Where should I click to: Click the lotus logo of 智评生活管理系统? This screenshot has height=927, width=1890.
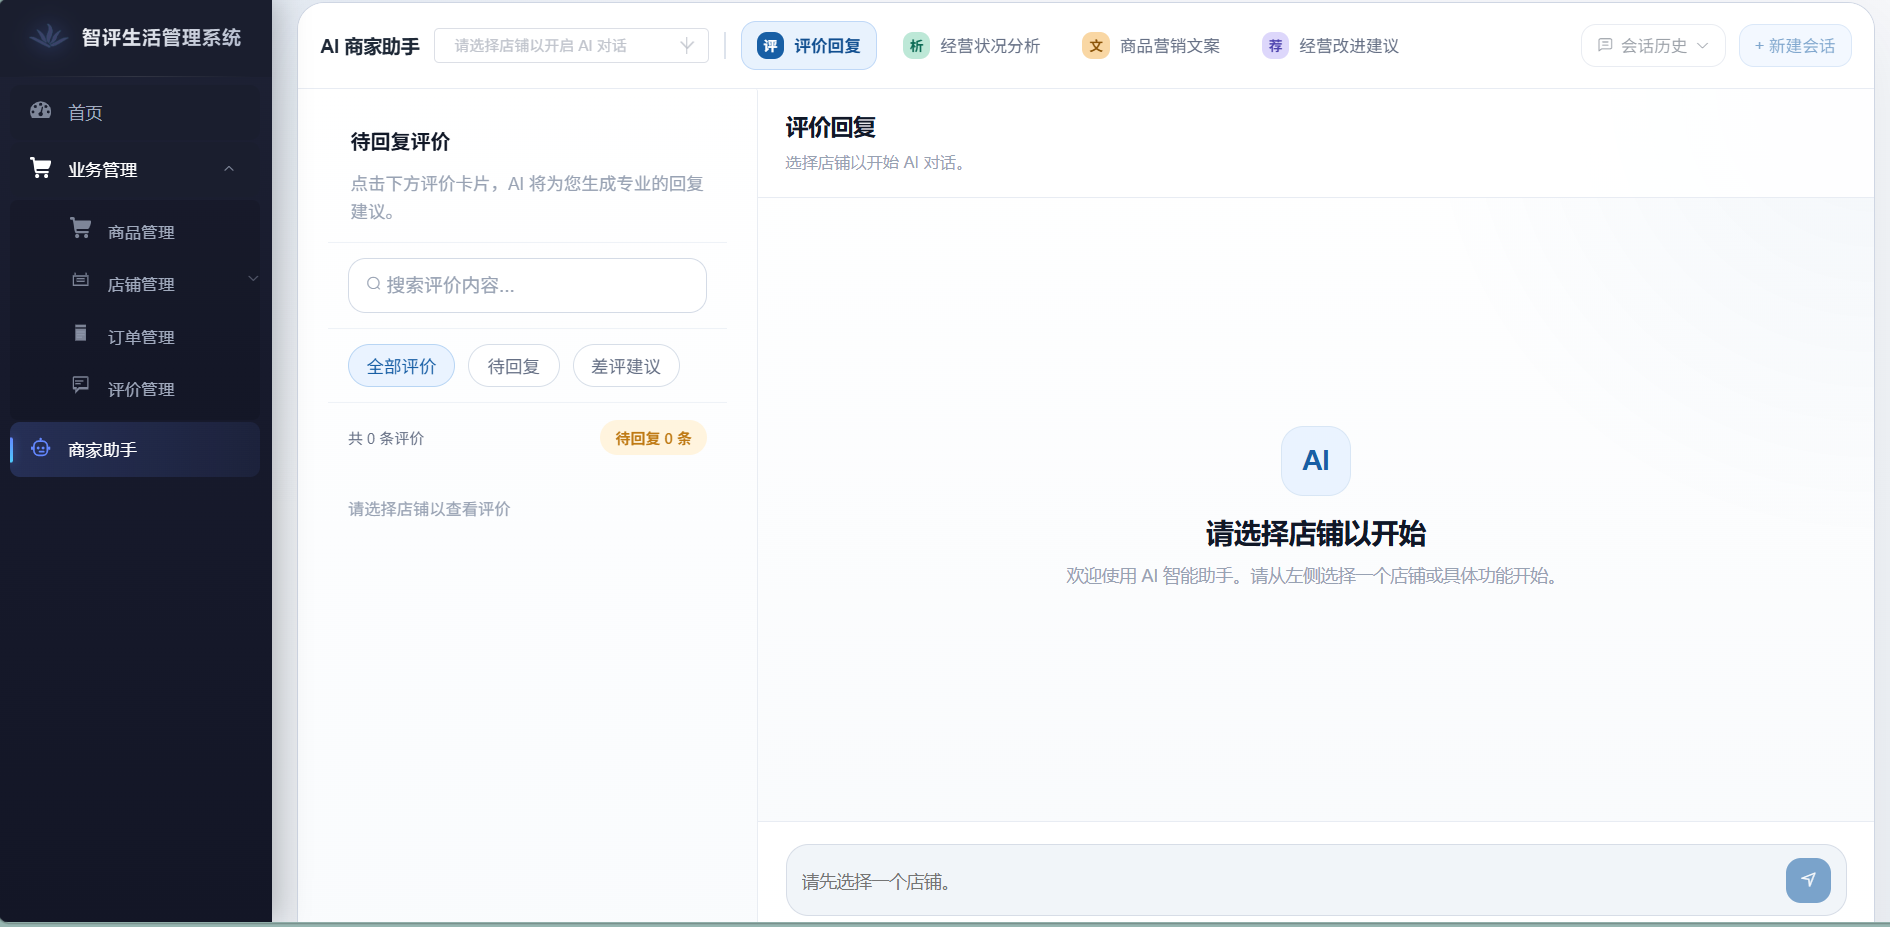point(47,37)
